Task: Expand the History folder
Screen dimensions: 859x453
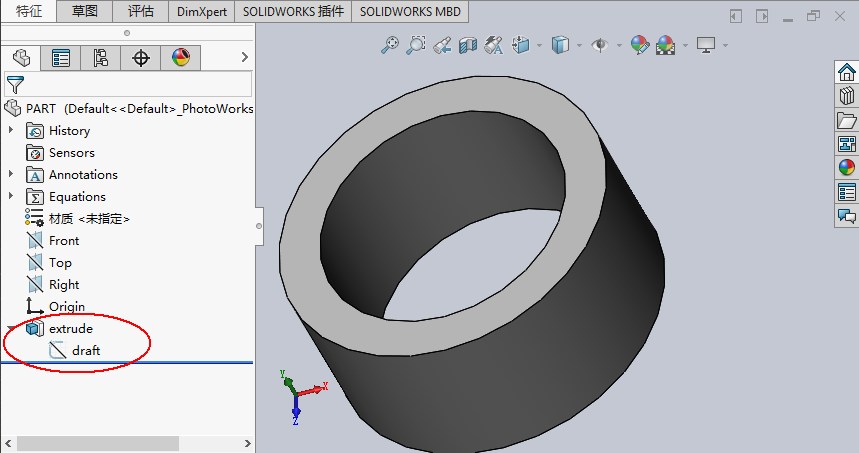Action: [x=10, y=130]
